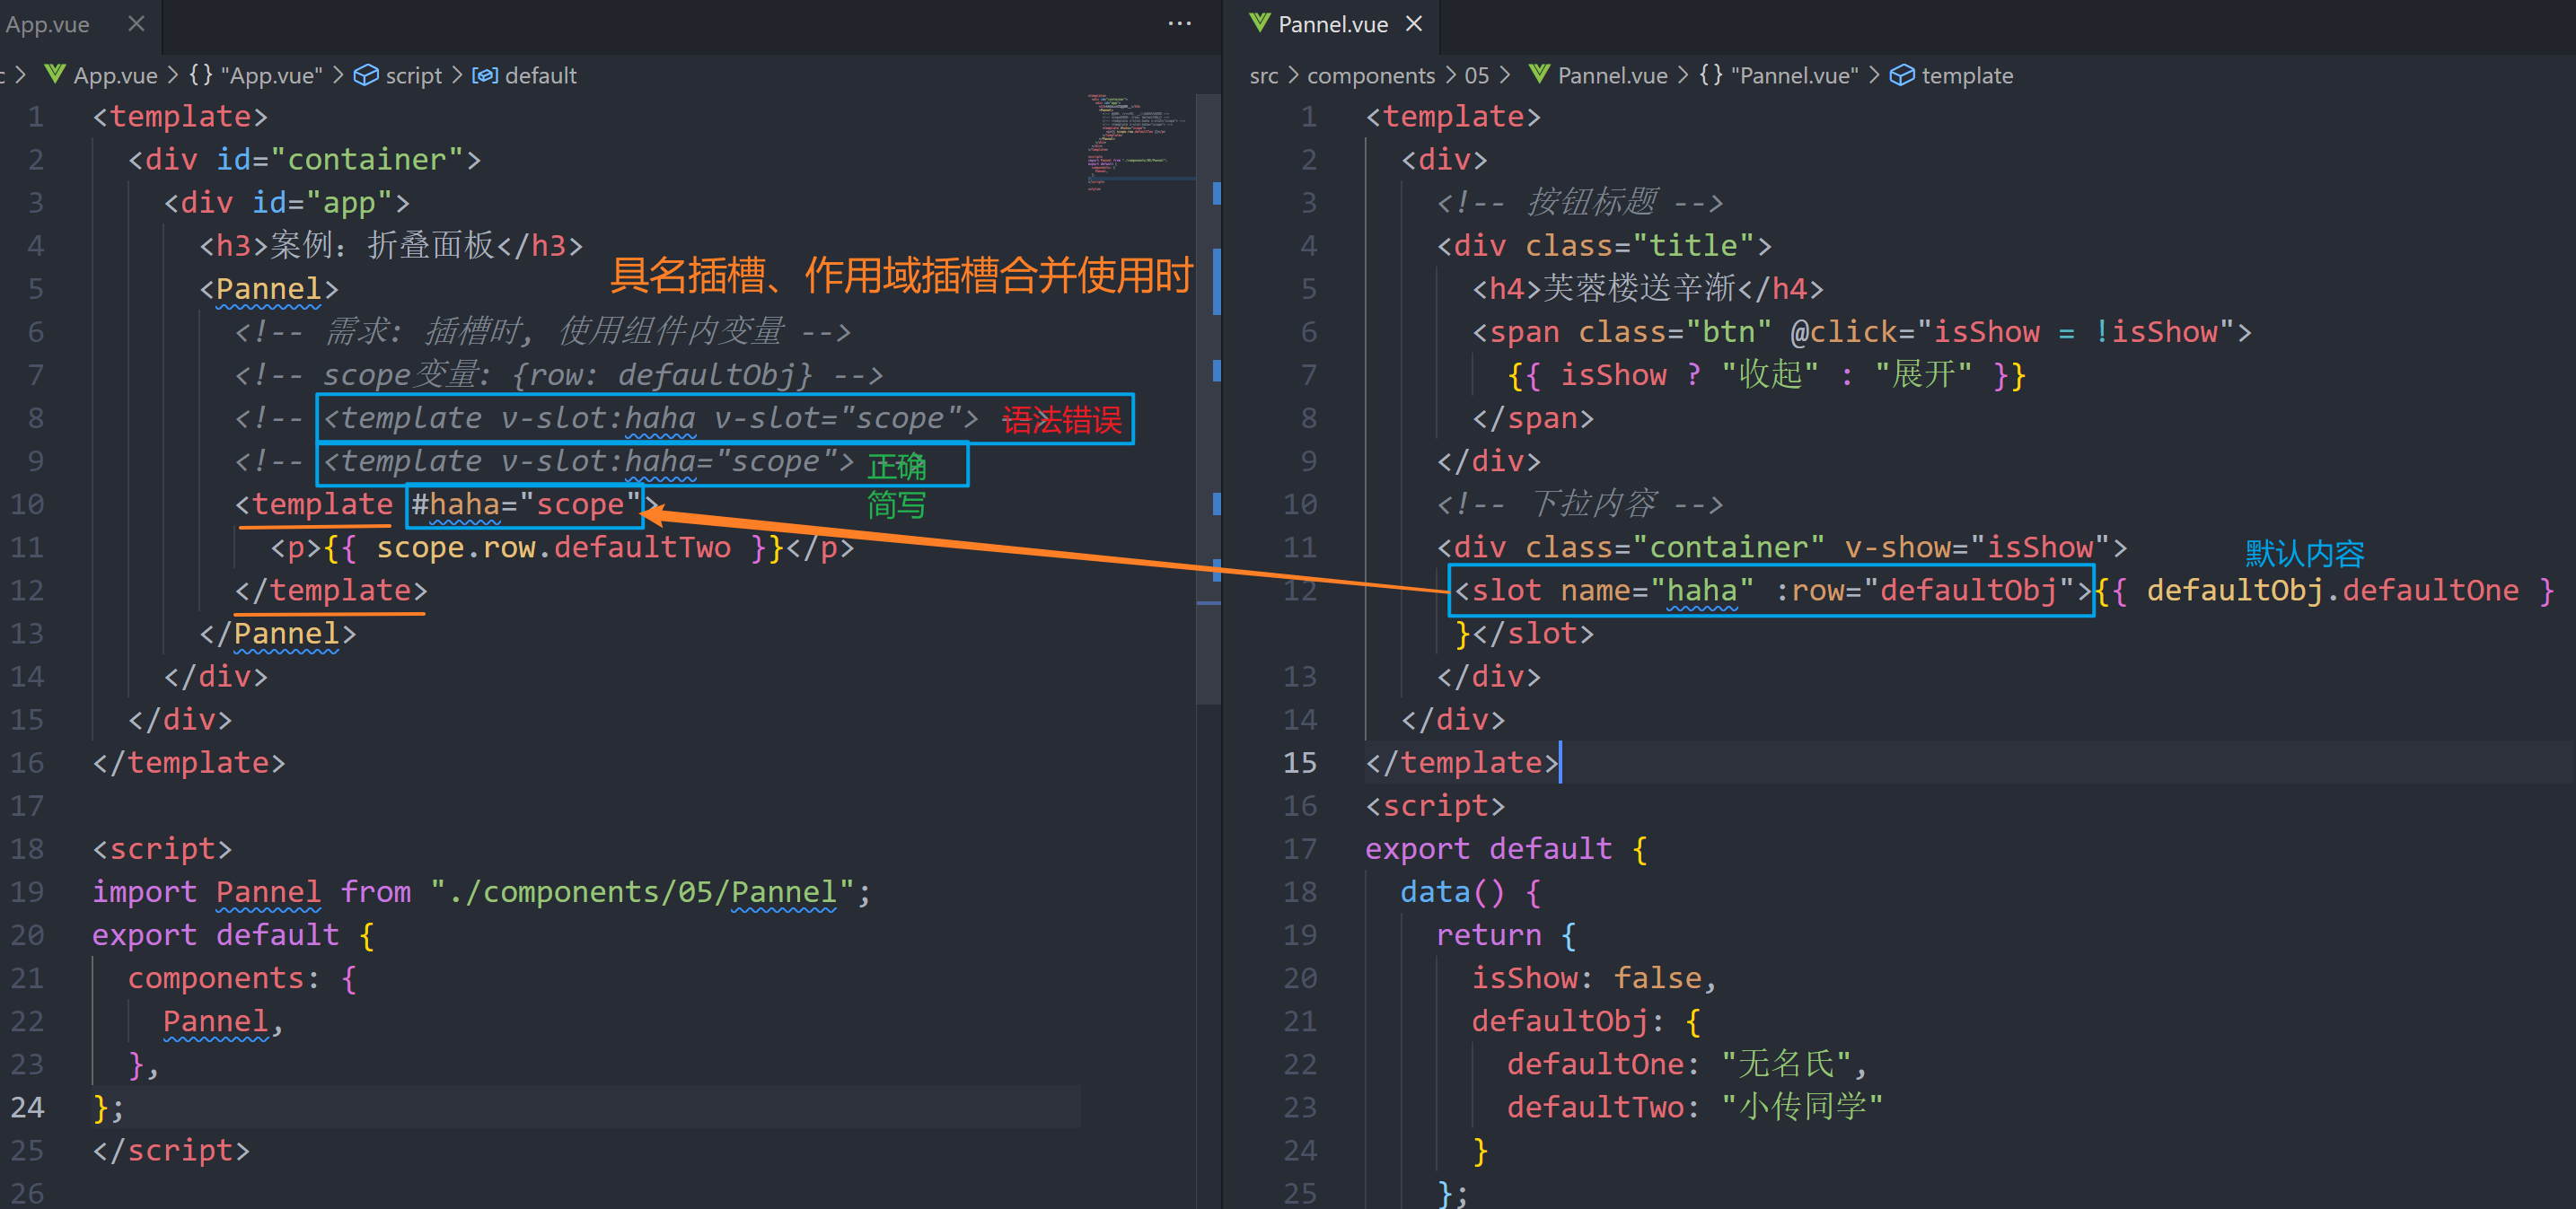Close the Pannel.vue tab

click(x=1414, y=23)
